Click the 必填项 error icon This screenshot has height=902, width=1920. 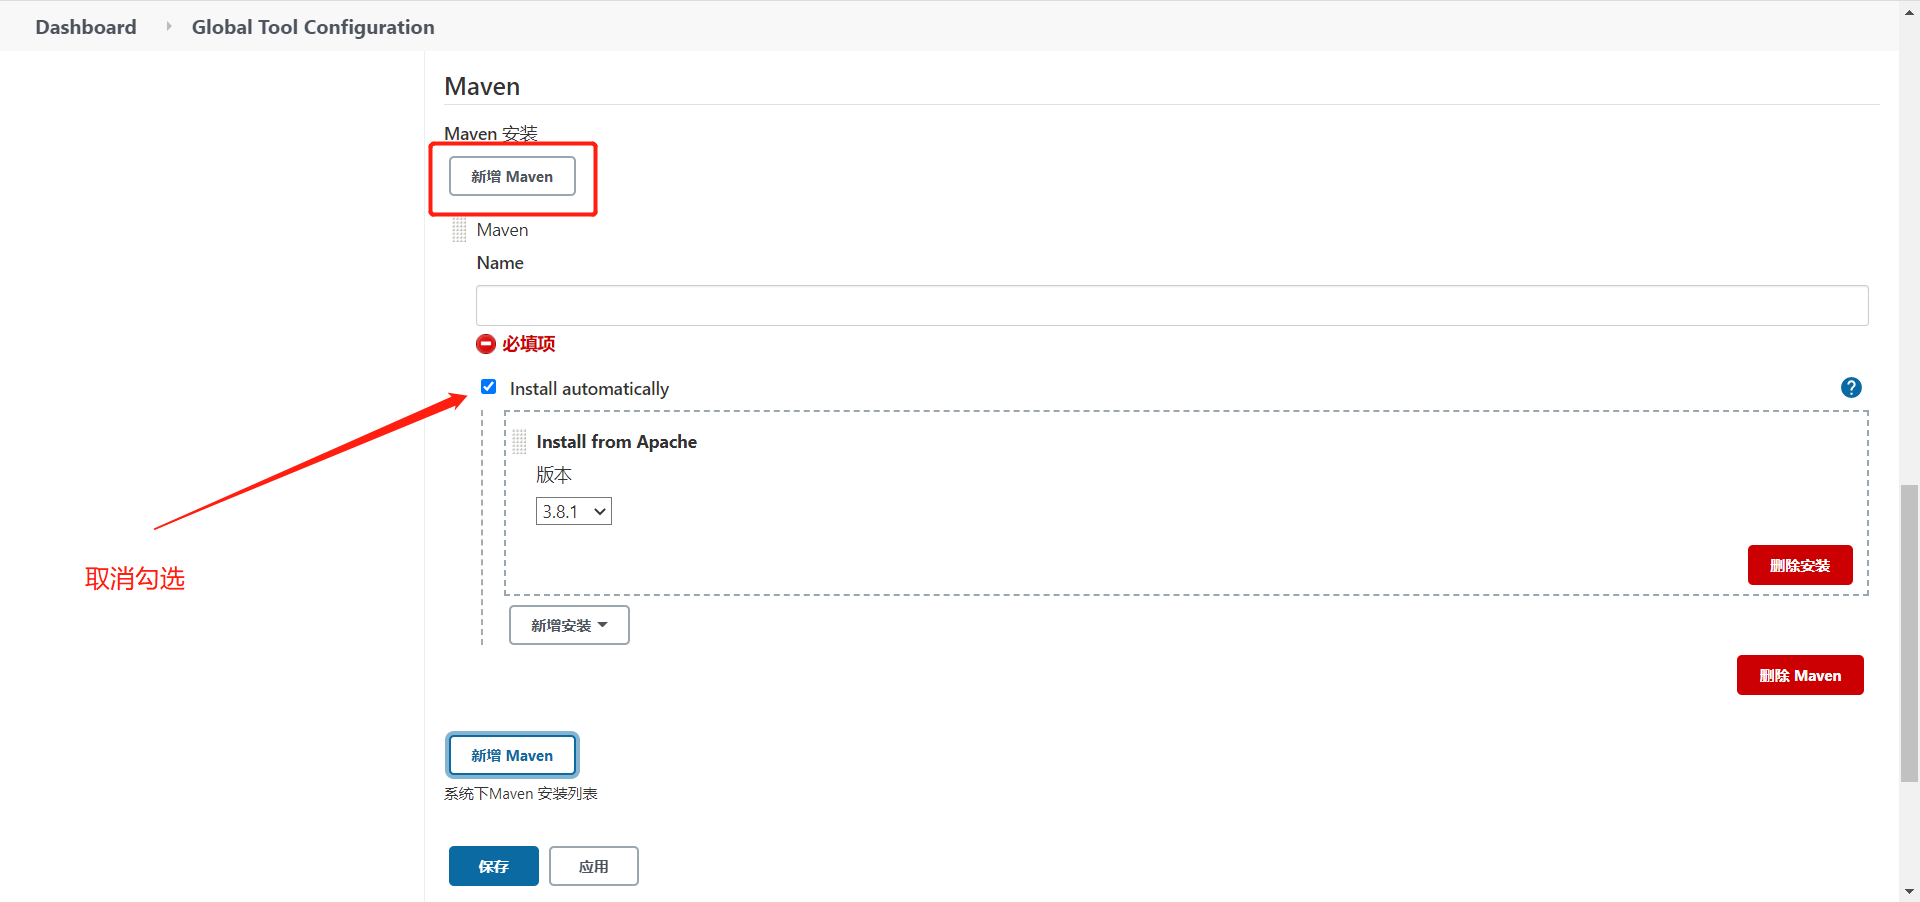[x=486, y=344]
